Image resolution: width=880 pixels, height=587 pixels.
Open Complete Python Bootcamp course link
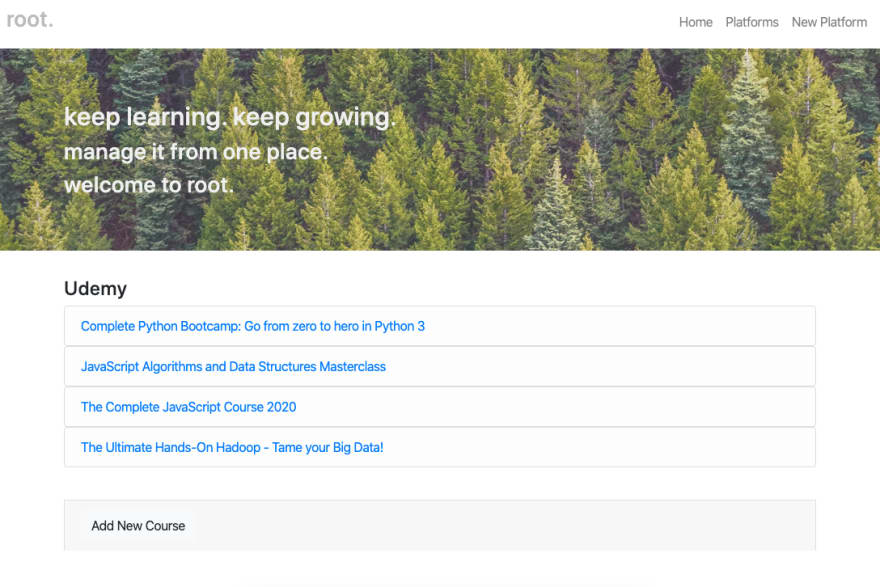pyautogui.click(x=253, y=326)
